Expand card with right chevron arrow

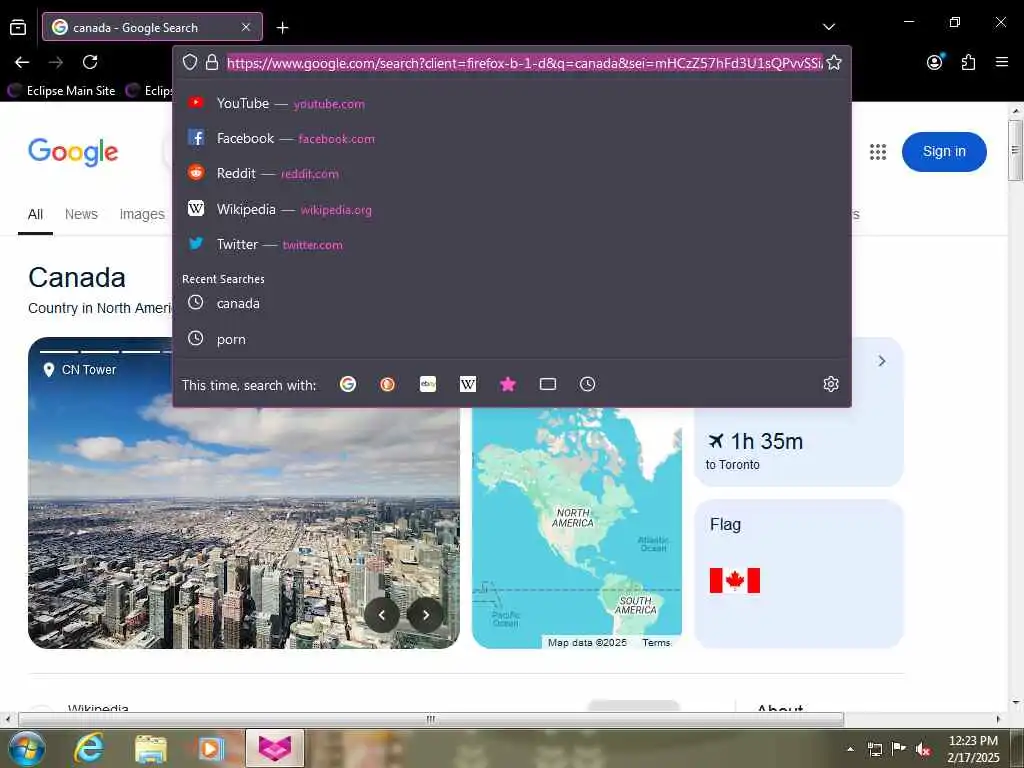point(882,361)
